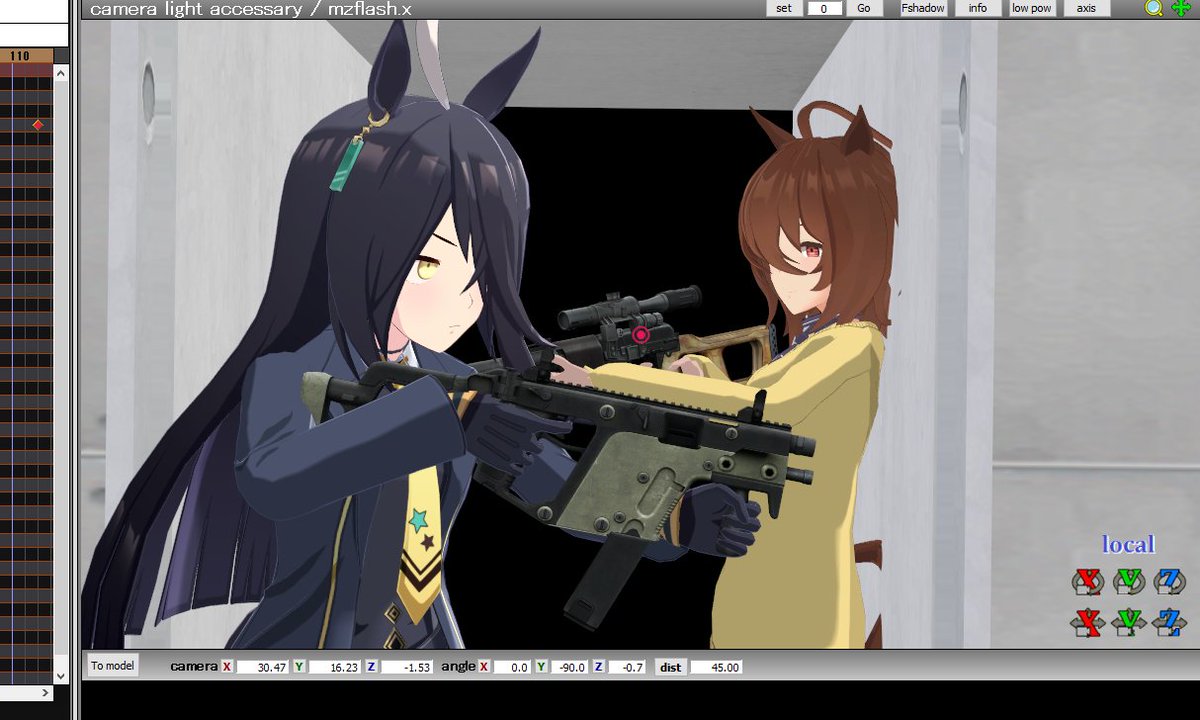Image resolution: width=1200 pixels, height=720 pixels.
Task: Select the red X move axis icon
Action: tap(1086, 622)
